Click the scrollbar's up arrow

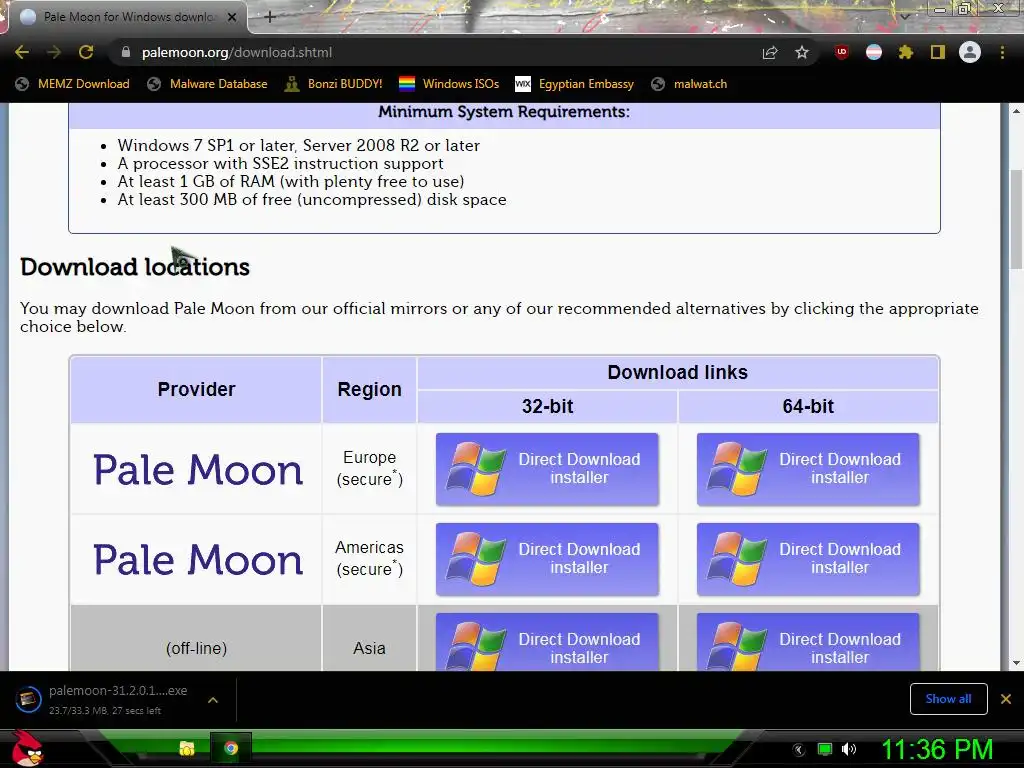(x=1016, y=111)
